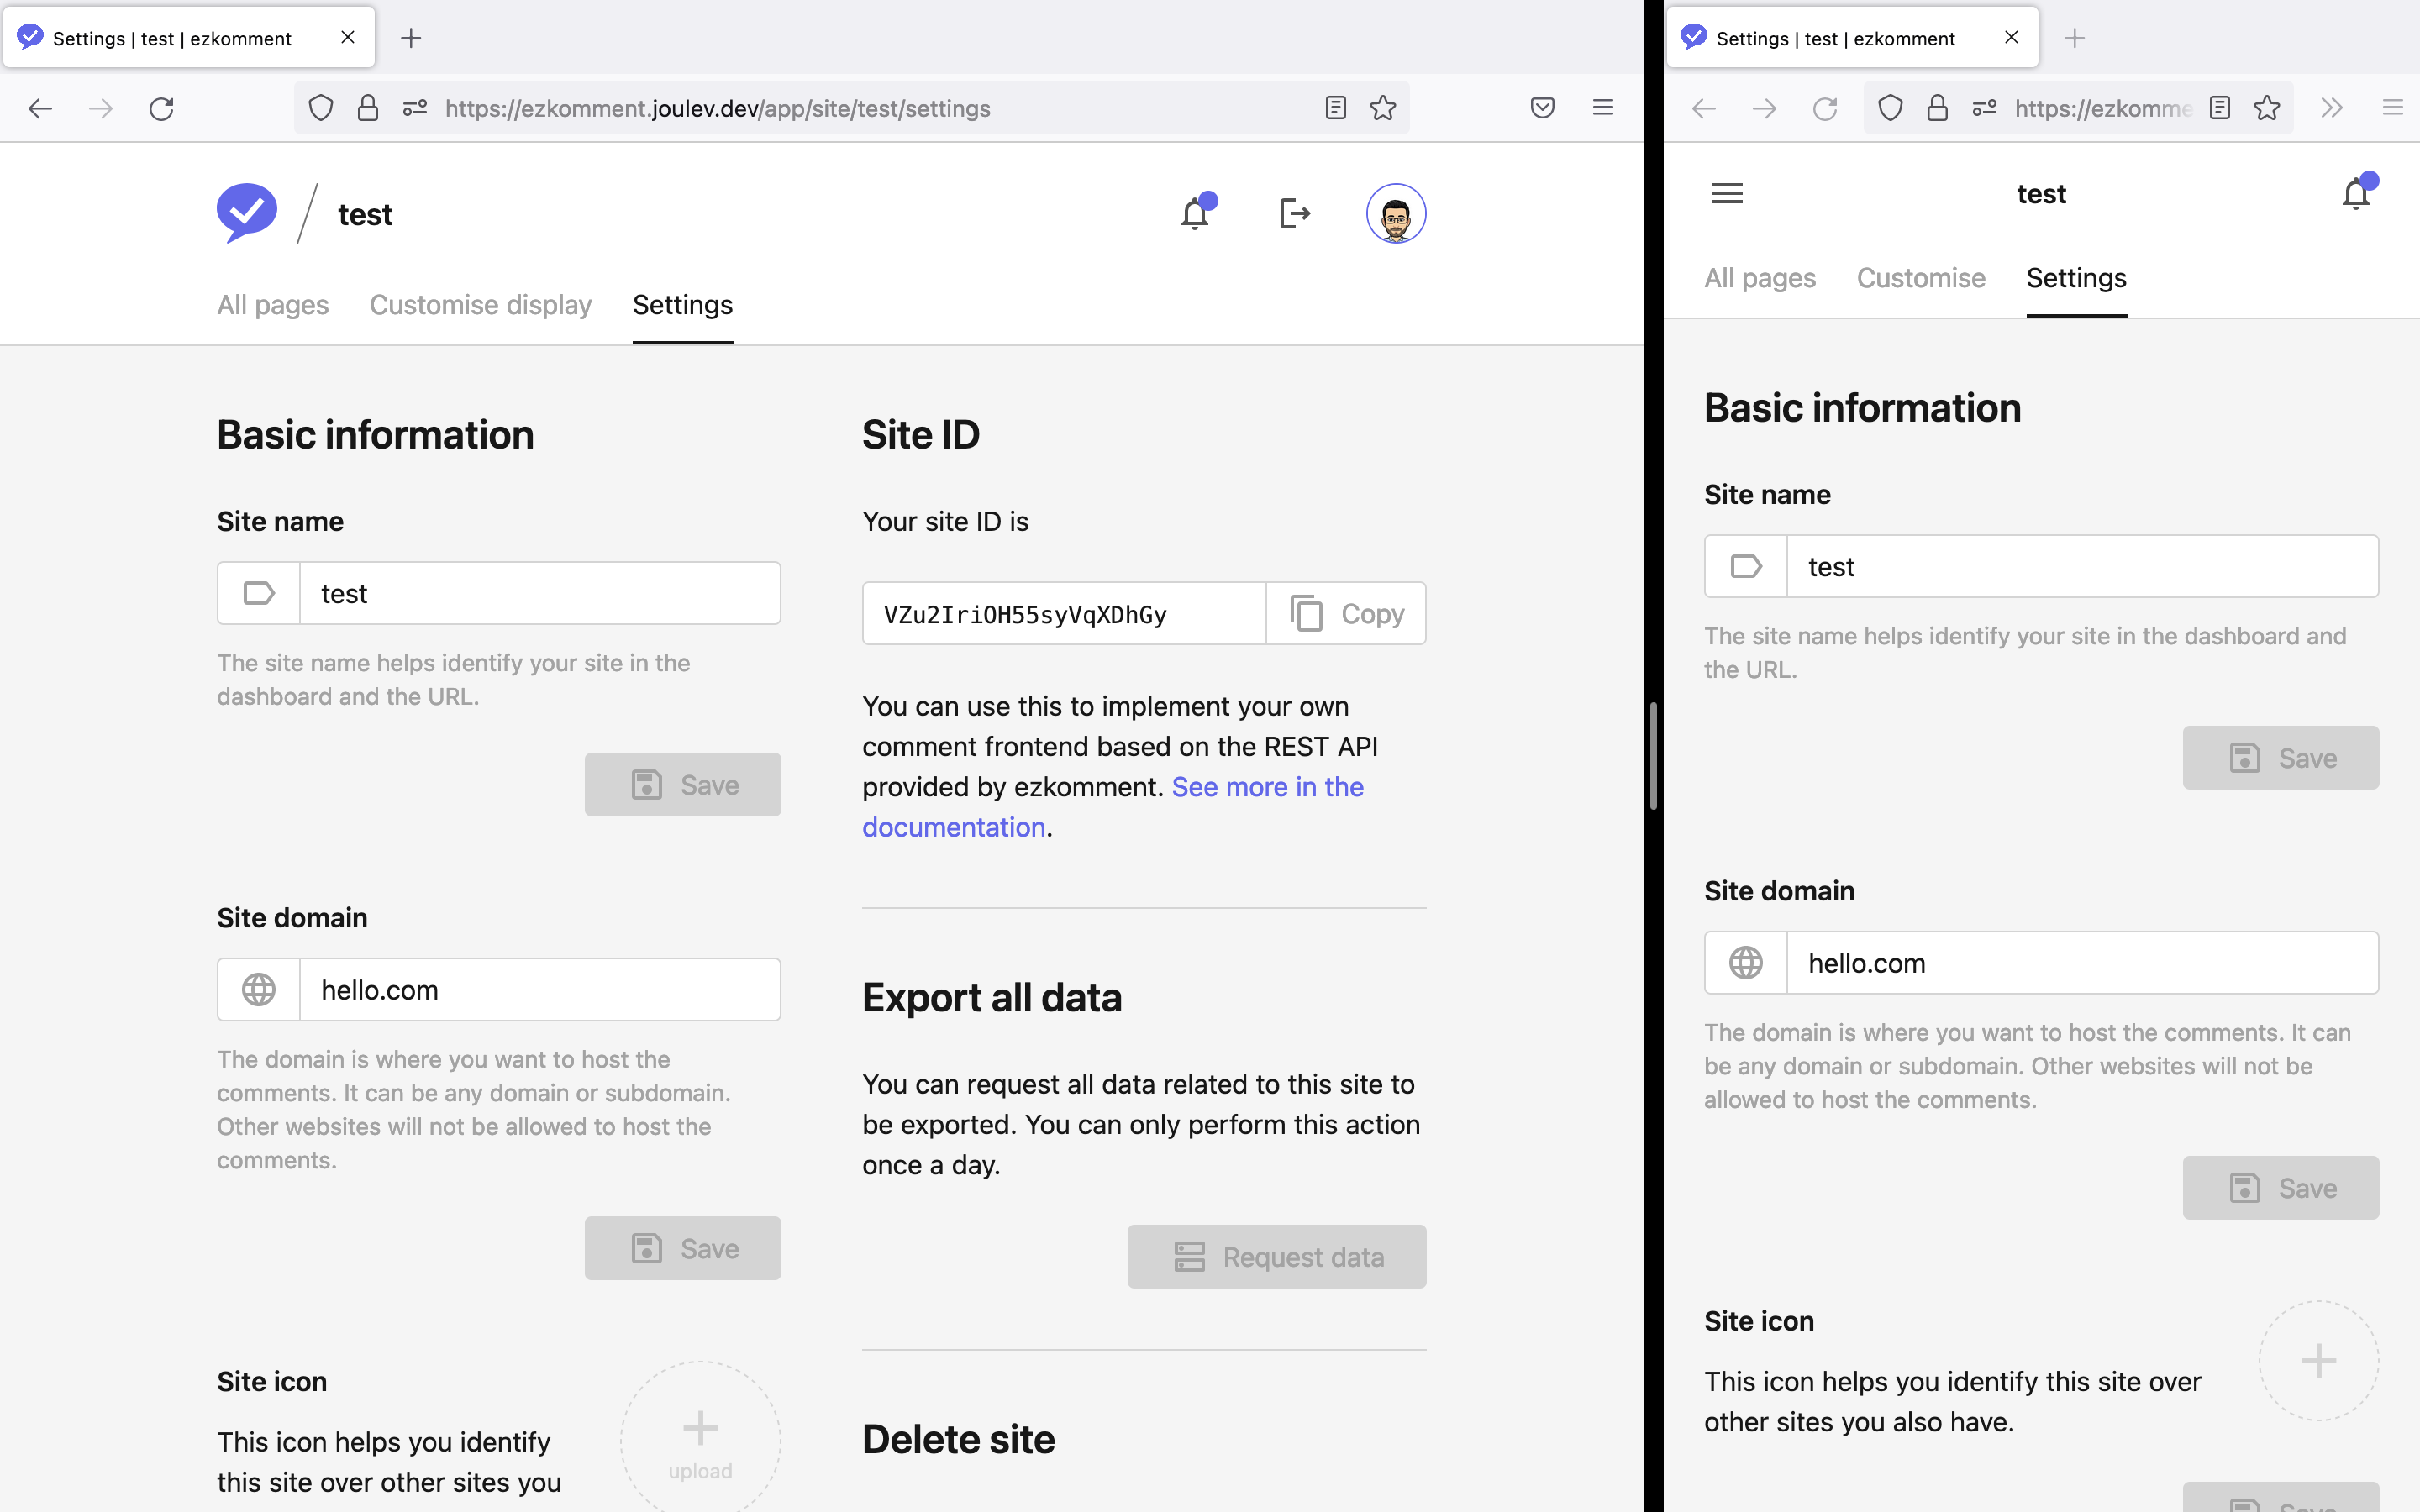Screen dimensions: 2420x1512
Task: Save the page to Pocket
Action: pyautogui.click(x=1542, y=108)
